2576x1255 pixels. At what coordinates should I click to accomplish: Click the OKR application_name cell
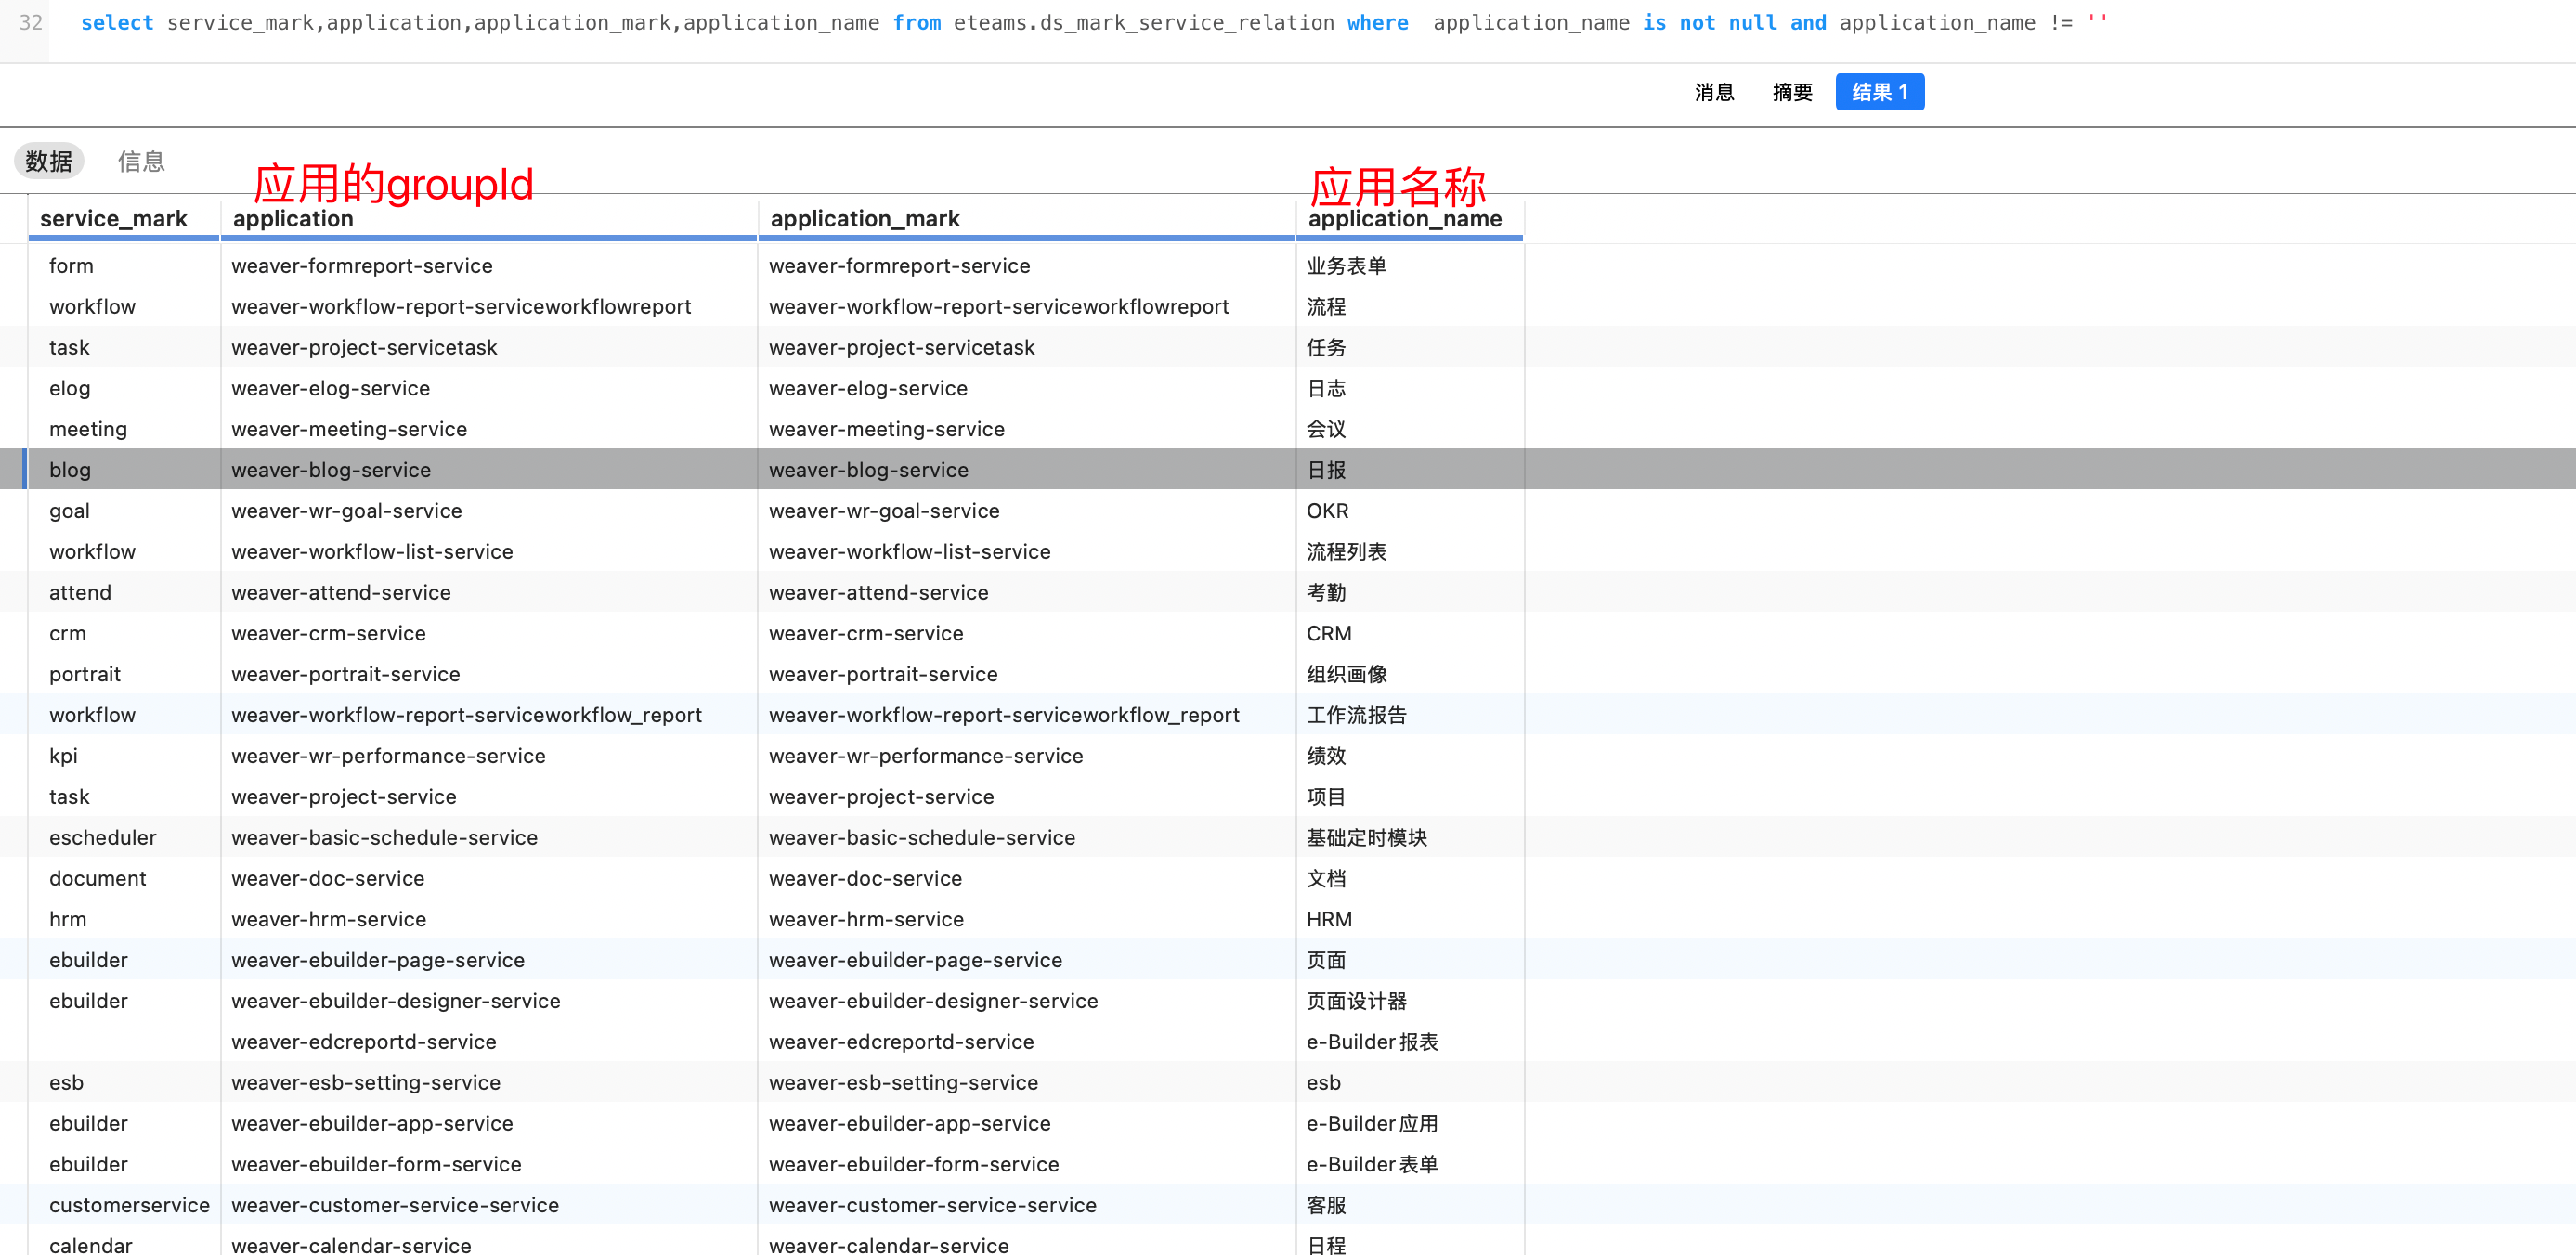point(1327,511)
